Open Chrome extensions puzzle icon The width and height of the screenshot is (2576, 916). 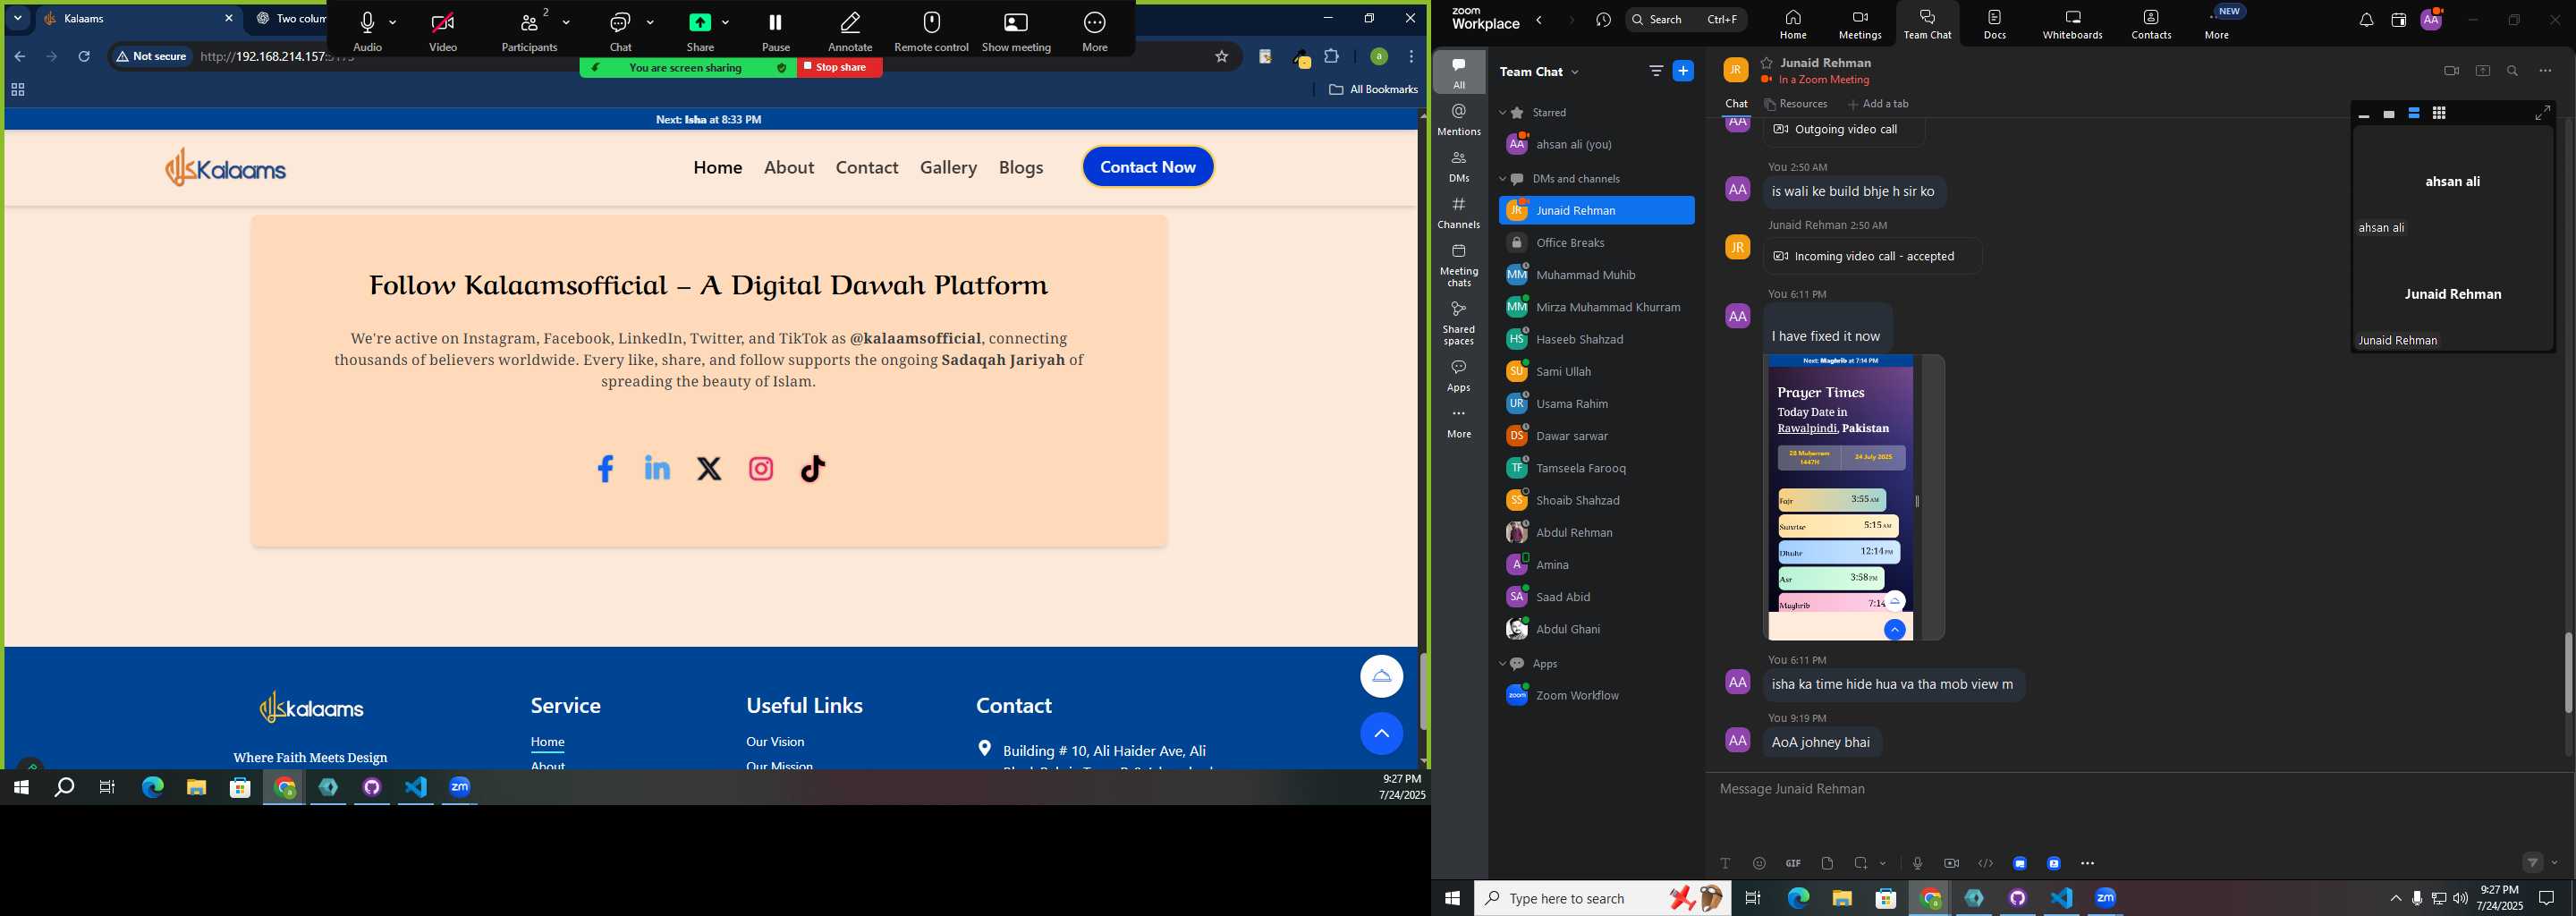tap(1331, 57)
